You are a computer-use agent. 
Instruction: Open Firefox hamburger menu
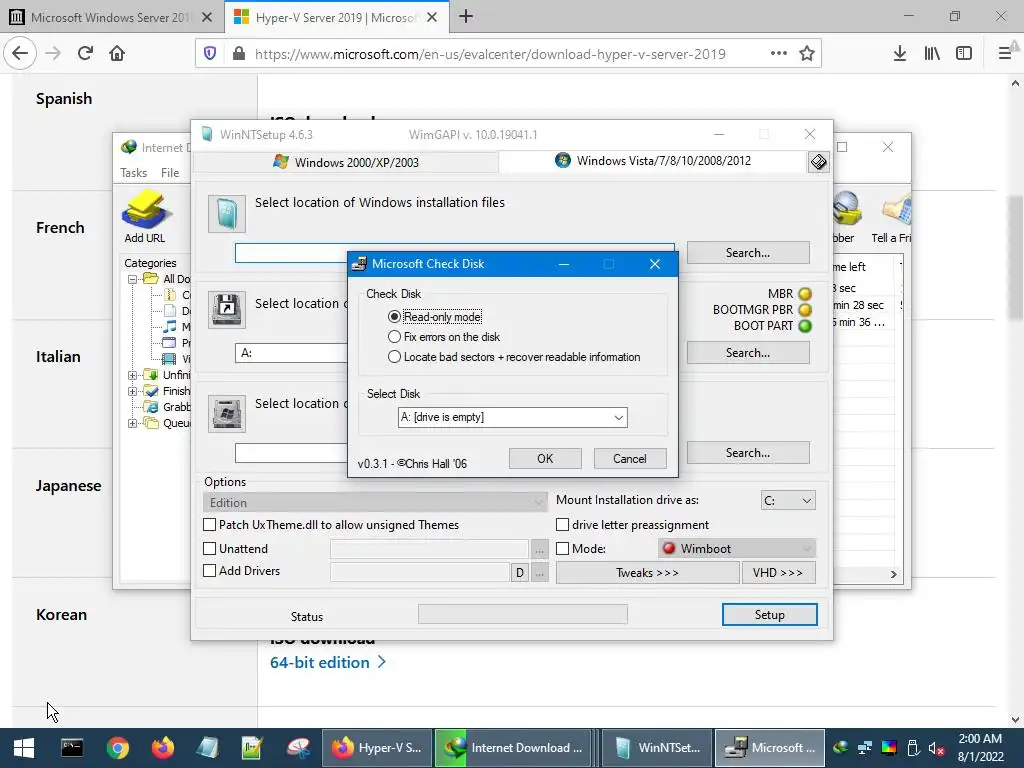click(x=1004, y=54)
